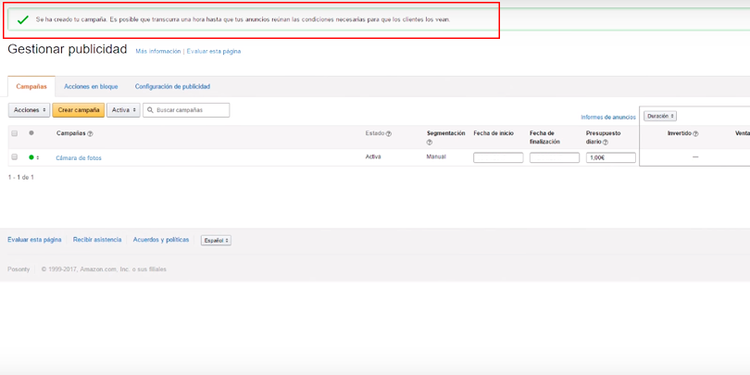Click the help icon next to Campañas header
This screenshot has height=375, width=750.
90,134
